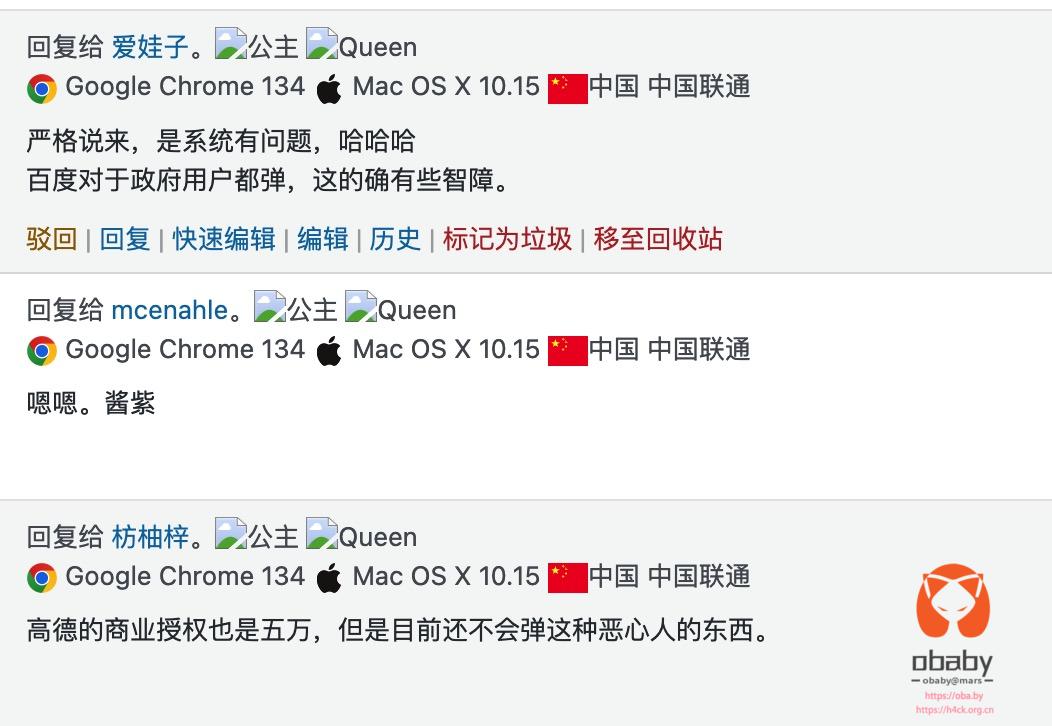Click the Apple logo in first comment
Screen dimensions: 1052x726
coord(329,89)
